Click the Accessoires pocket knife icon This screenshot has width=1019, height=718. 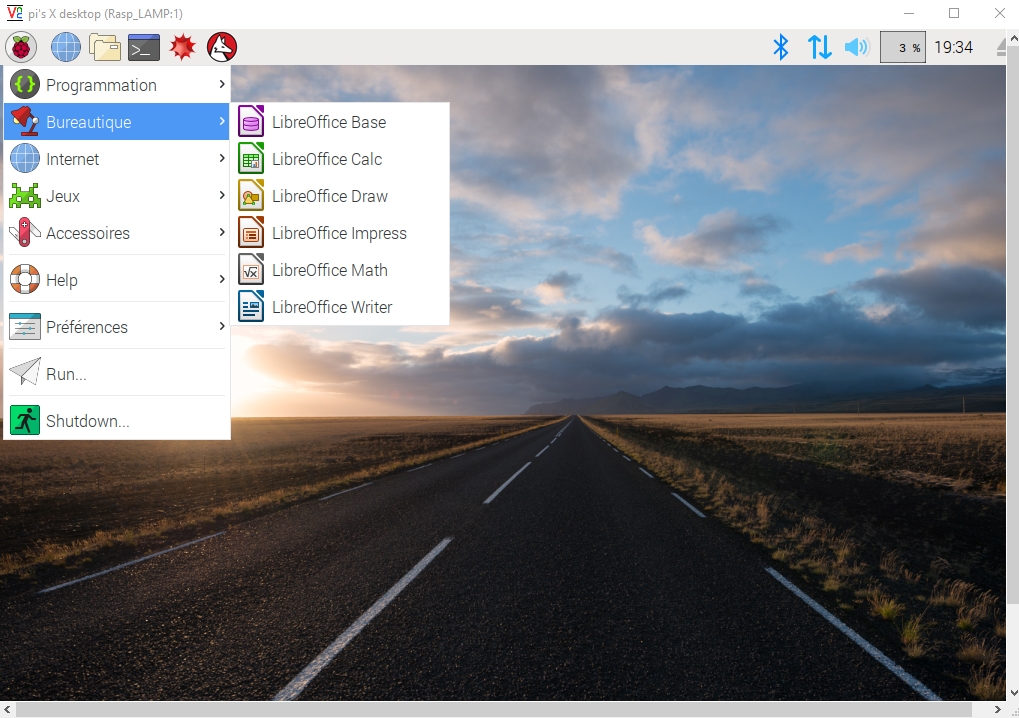pos(25,233)
